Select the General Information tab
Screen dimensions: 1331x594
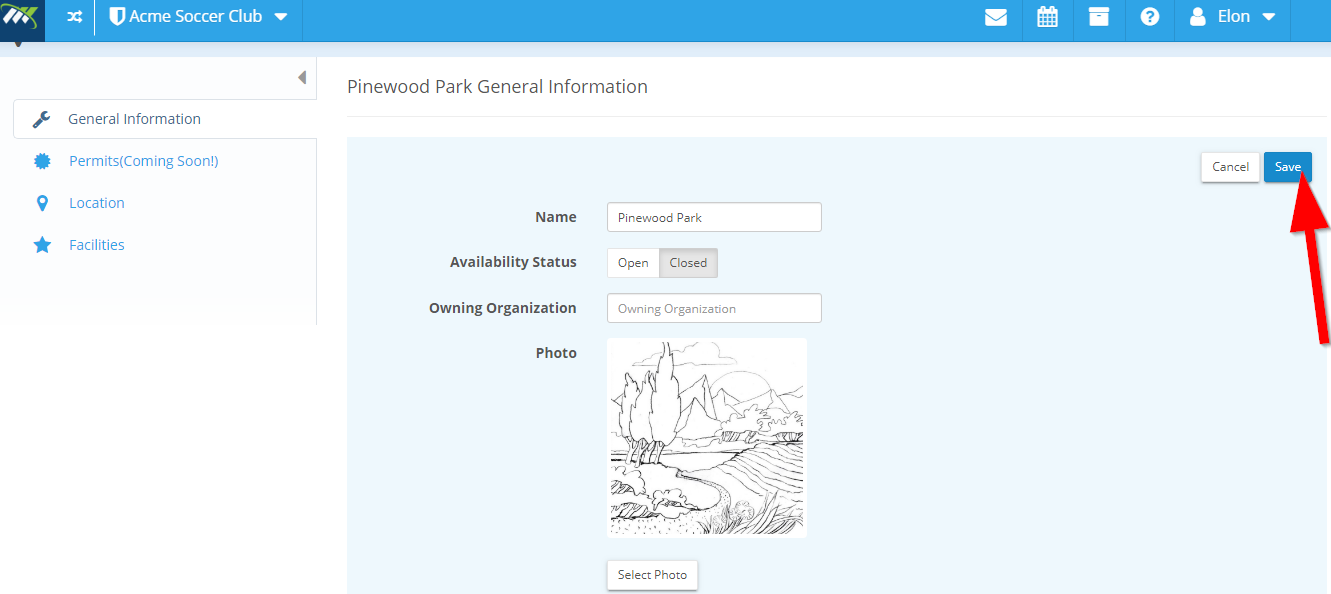point(165,119)
